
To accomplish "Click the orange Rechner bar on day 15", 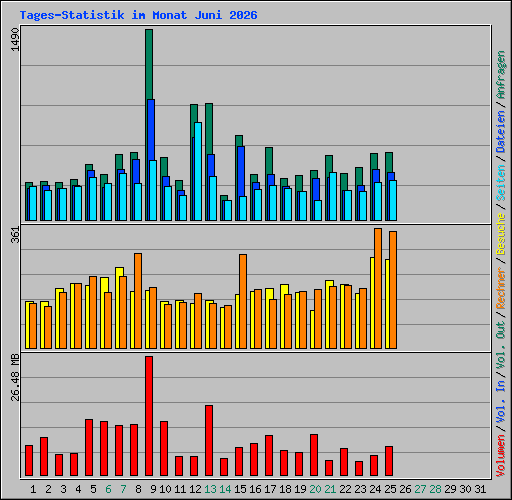I will point(243,302).
